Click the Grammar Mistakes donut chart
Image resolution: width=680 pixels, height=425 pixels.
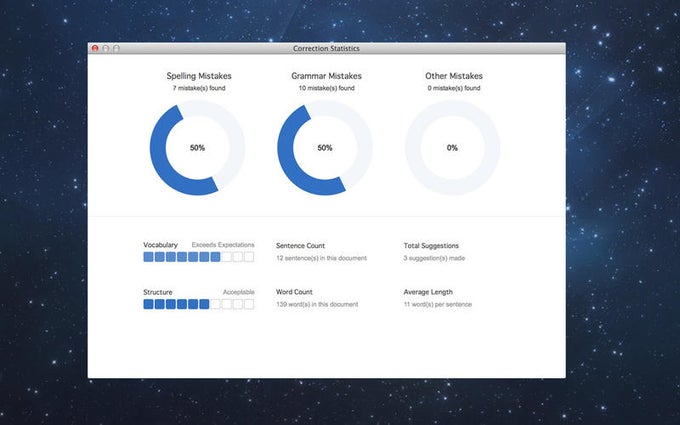325,148
